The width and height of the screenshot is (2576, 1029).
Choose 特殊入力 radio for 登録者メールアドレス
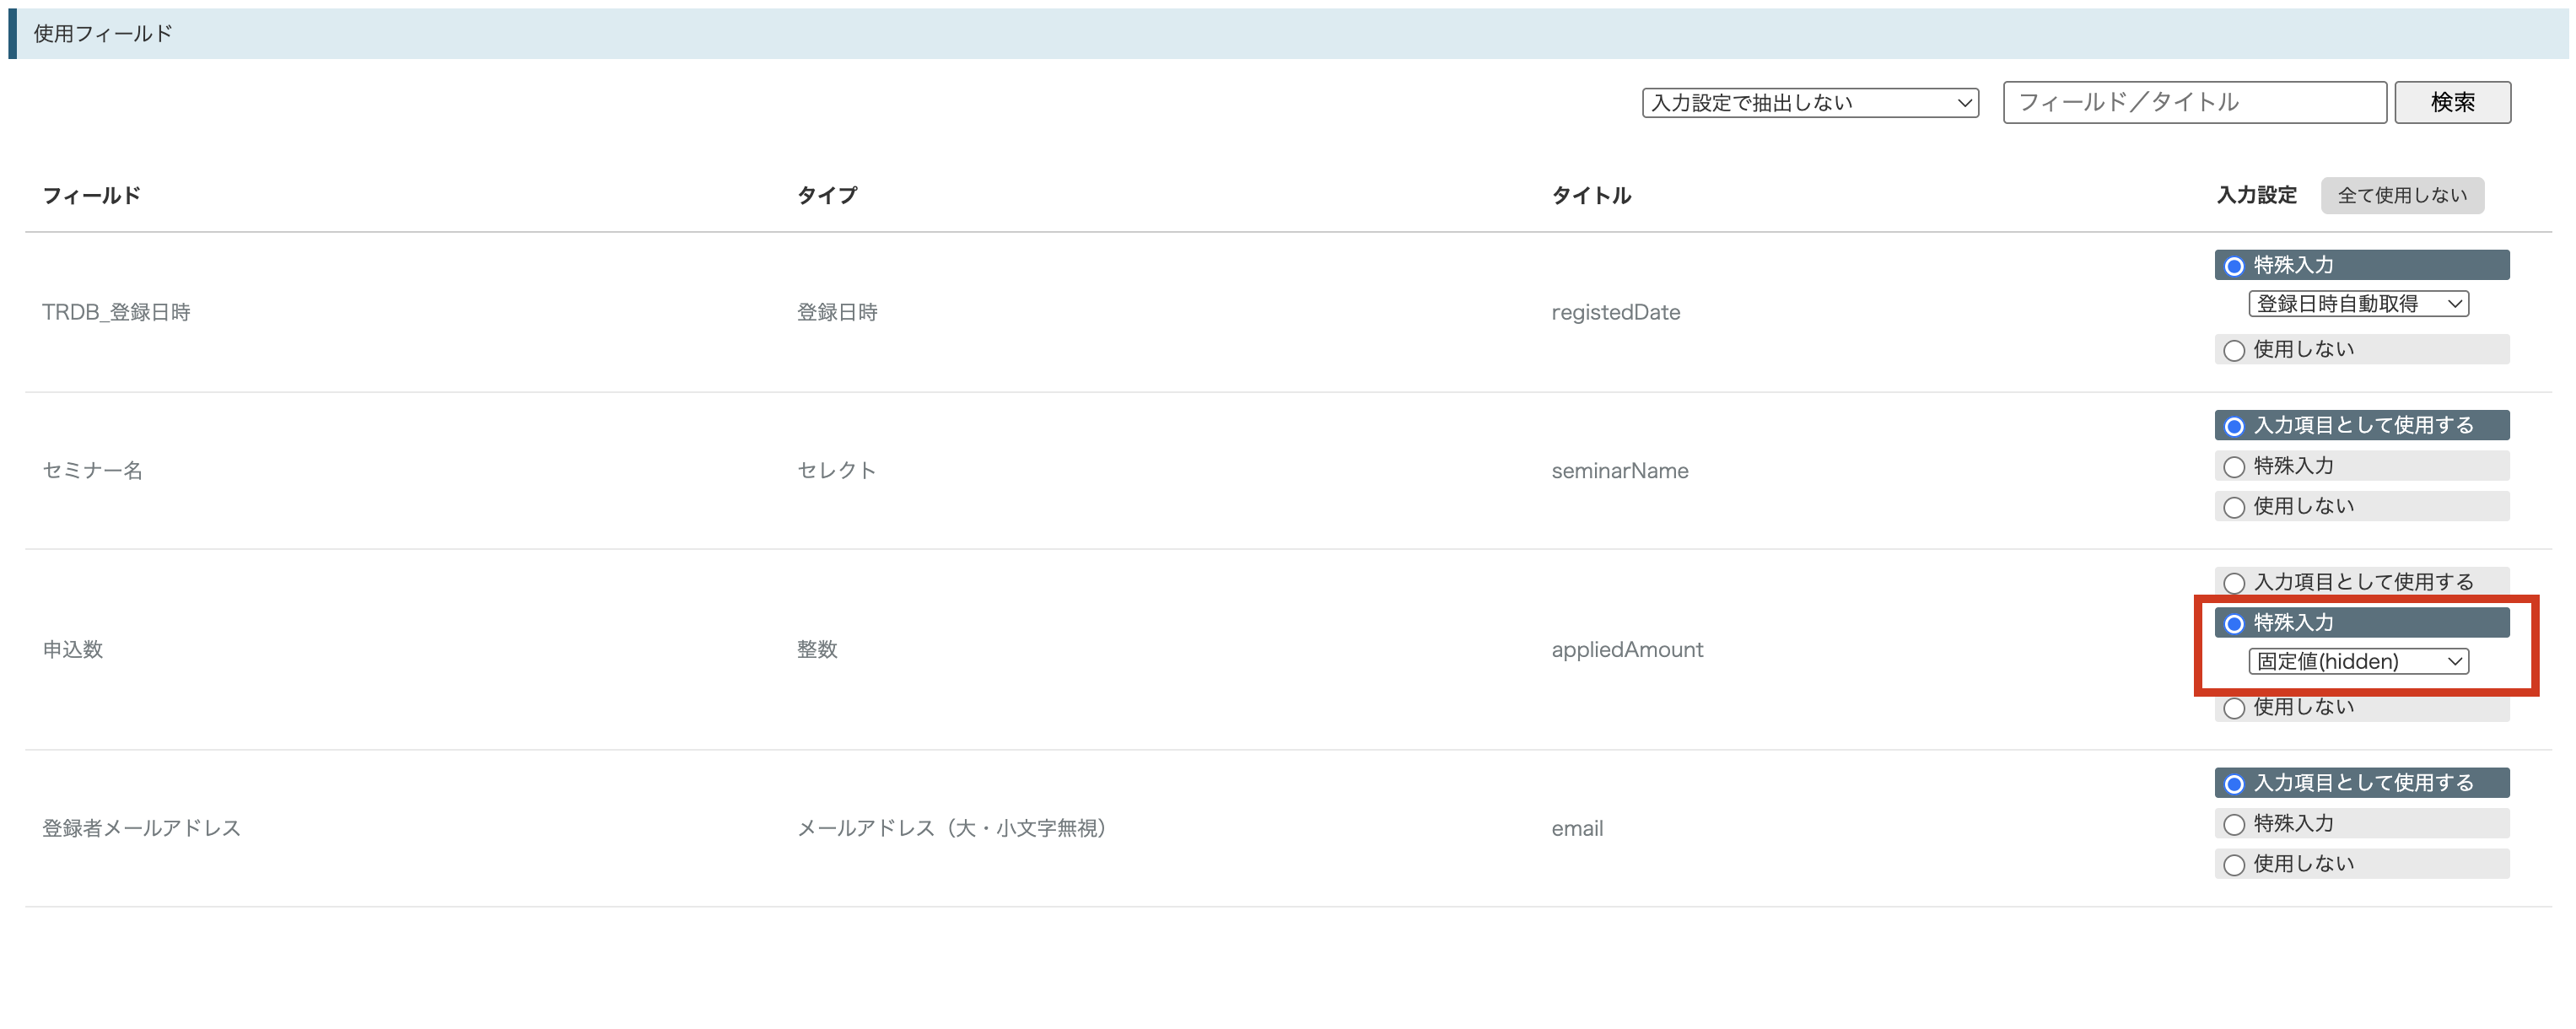point(2234,824)
